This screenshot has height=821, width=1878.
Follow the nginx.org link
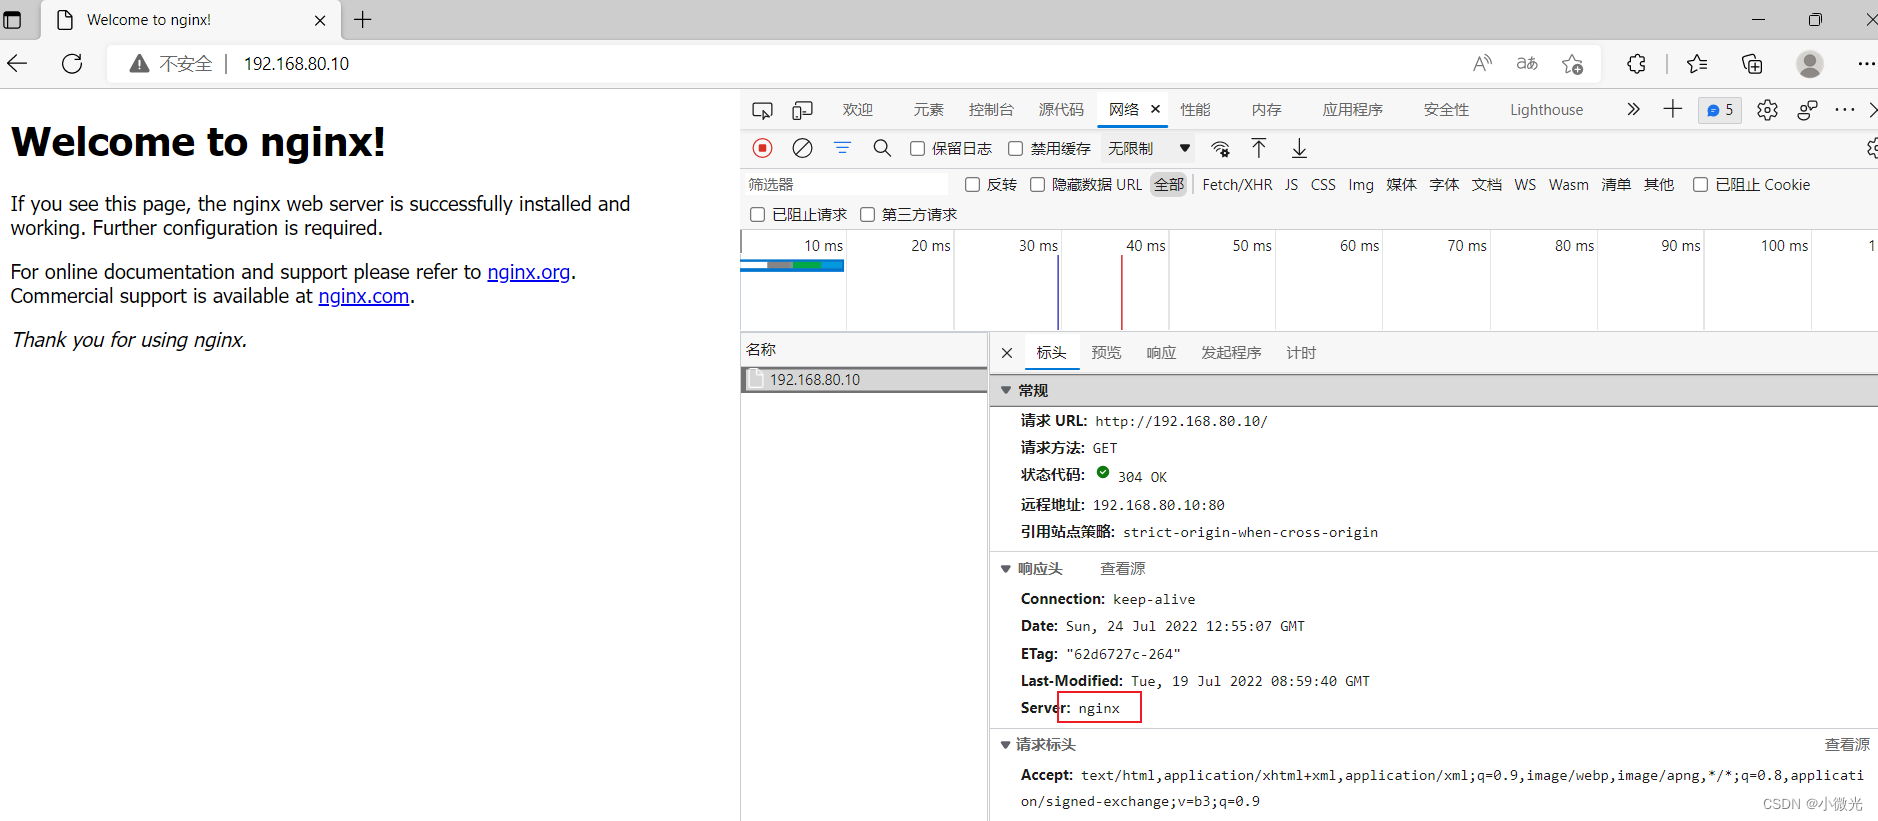pos(528,272)
